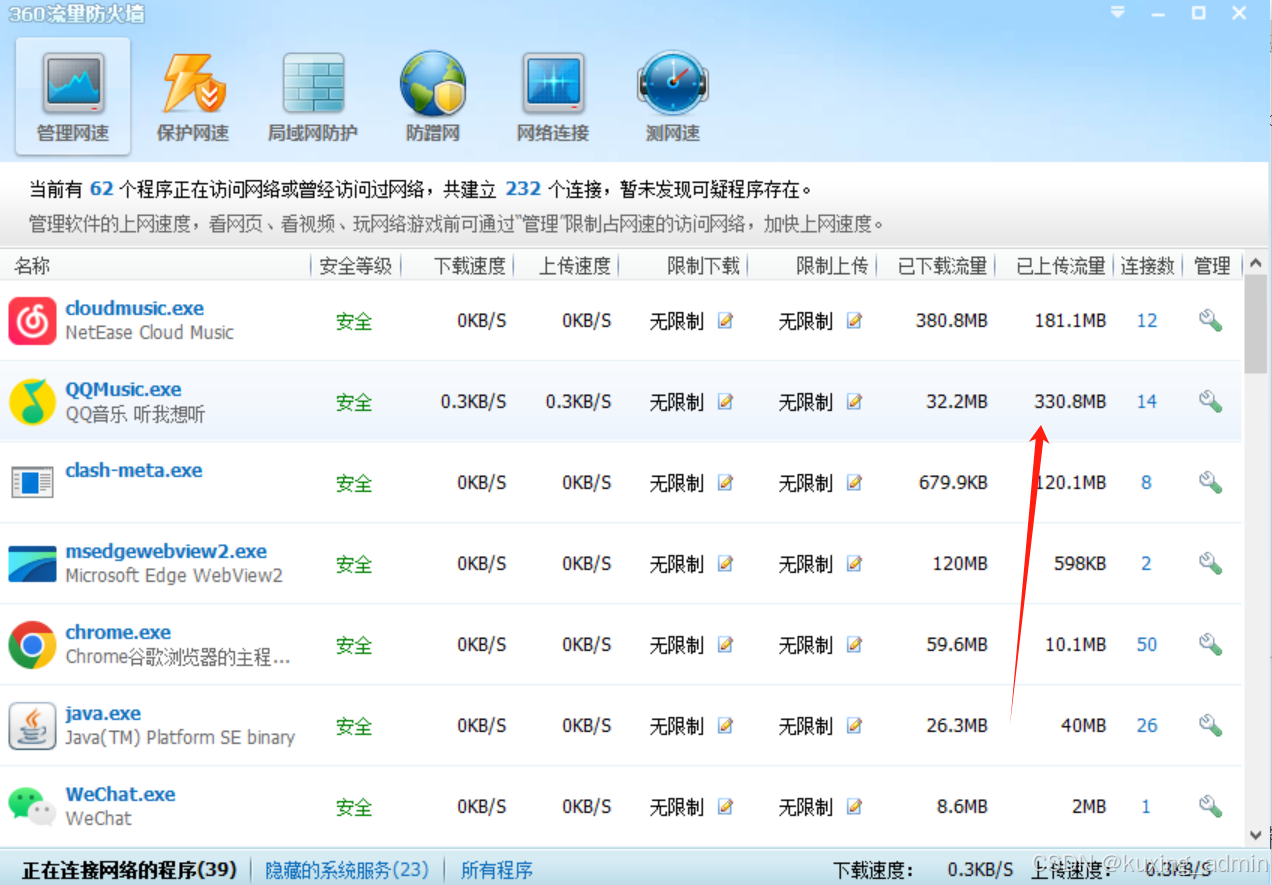Click the java.exe app icon

[32, 726]
